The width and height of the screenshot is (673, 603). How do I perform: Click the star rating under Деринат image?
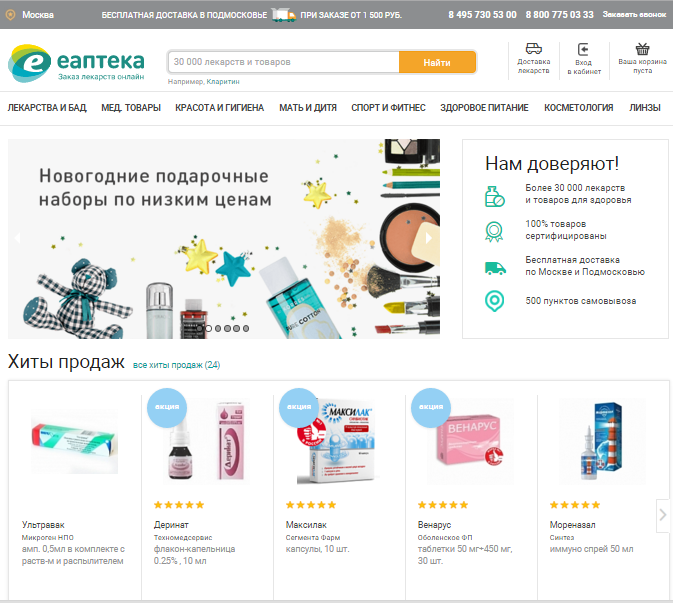tap(179, 505)
